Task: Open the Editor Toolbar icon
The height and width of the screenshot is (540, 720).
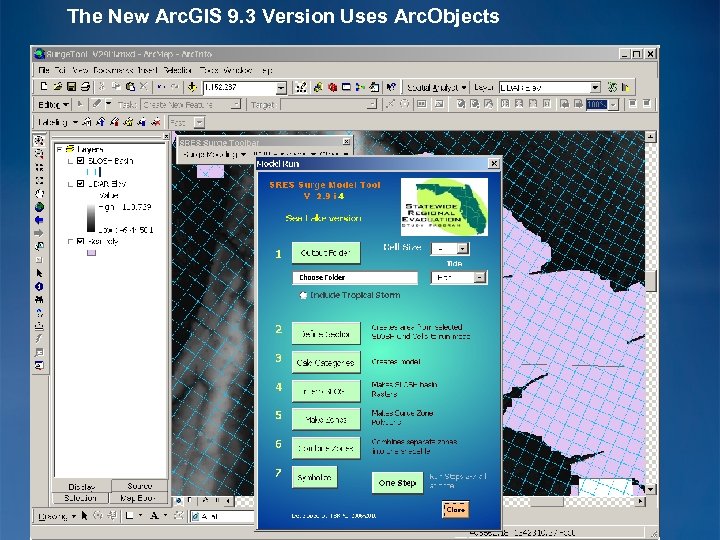Action: 301,87
